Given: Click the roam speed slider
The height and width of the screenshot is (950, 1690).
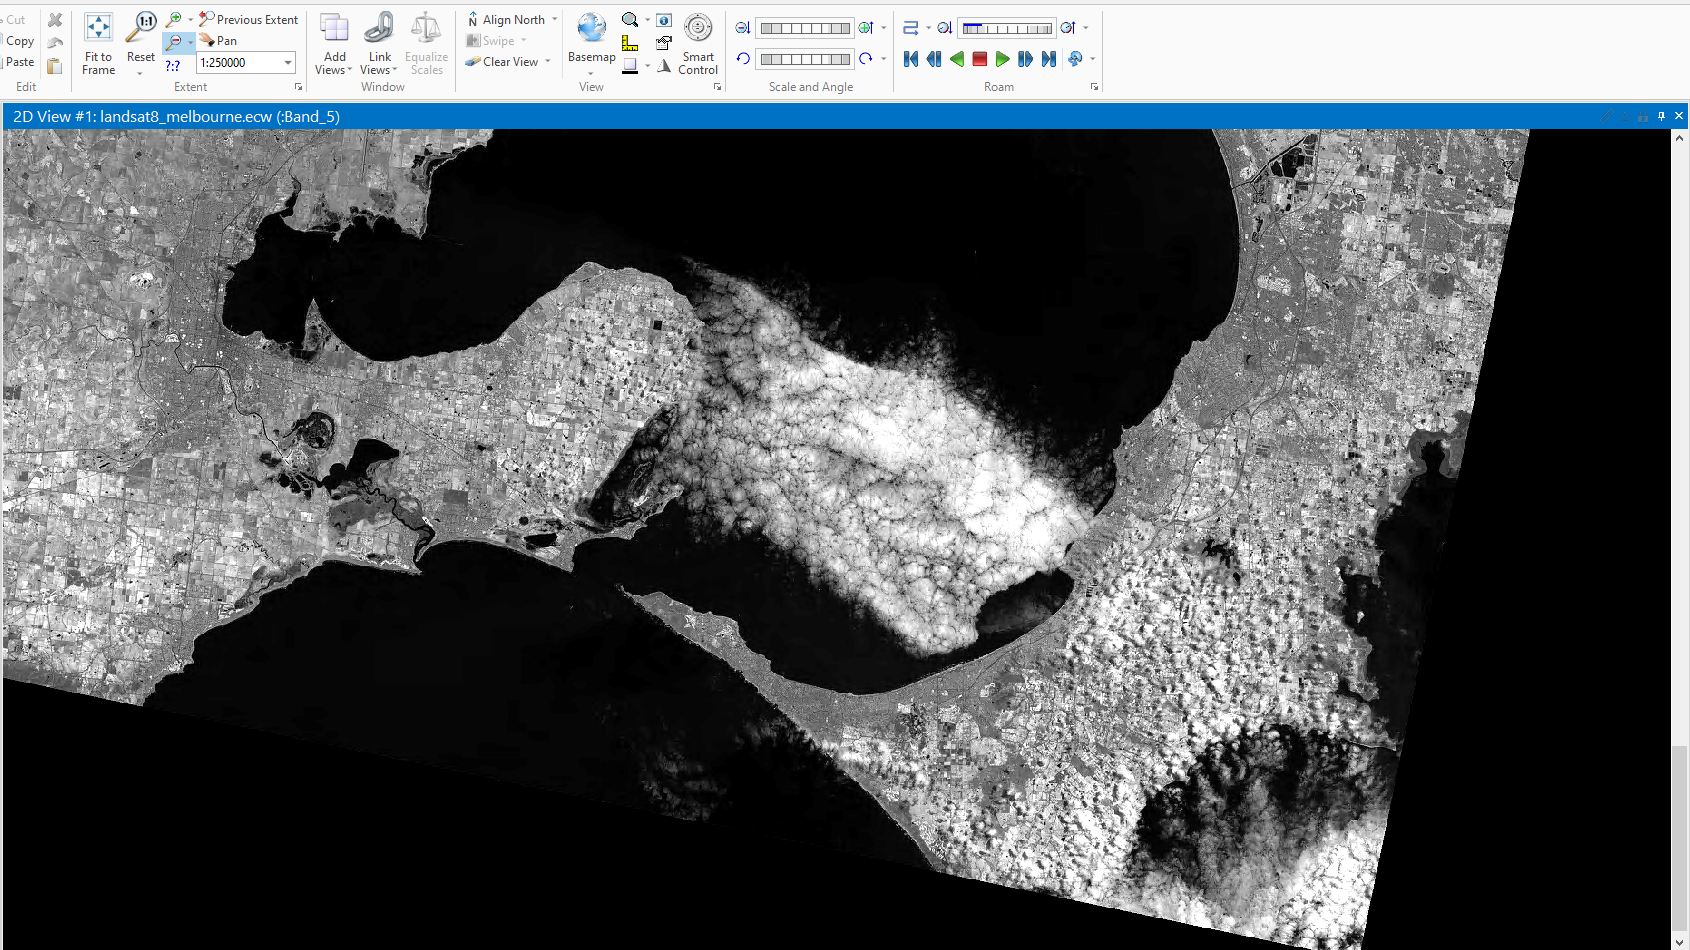Looking at the screenshot, I should [x=1007, y=28].
